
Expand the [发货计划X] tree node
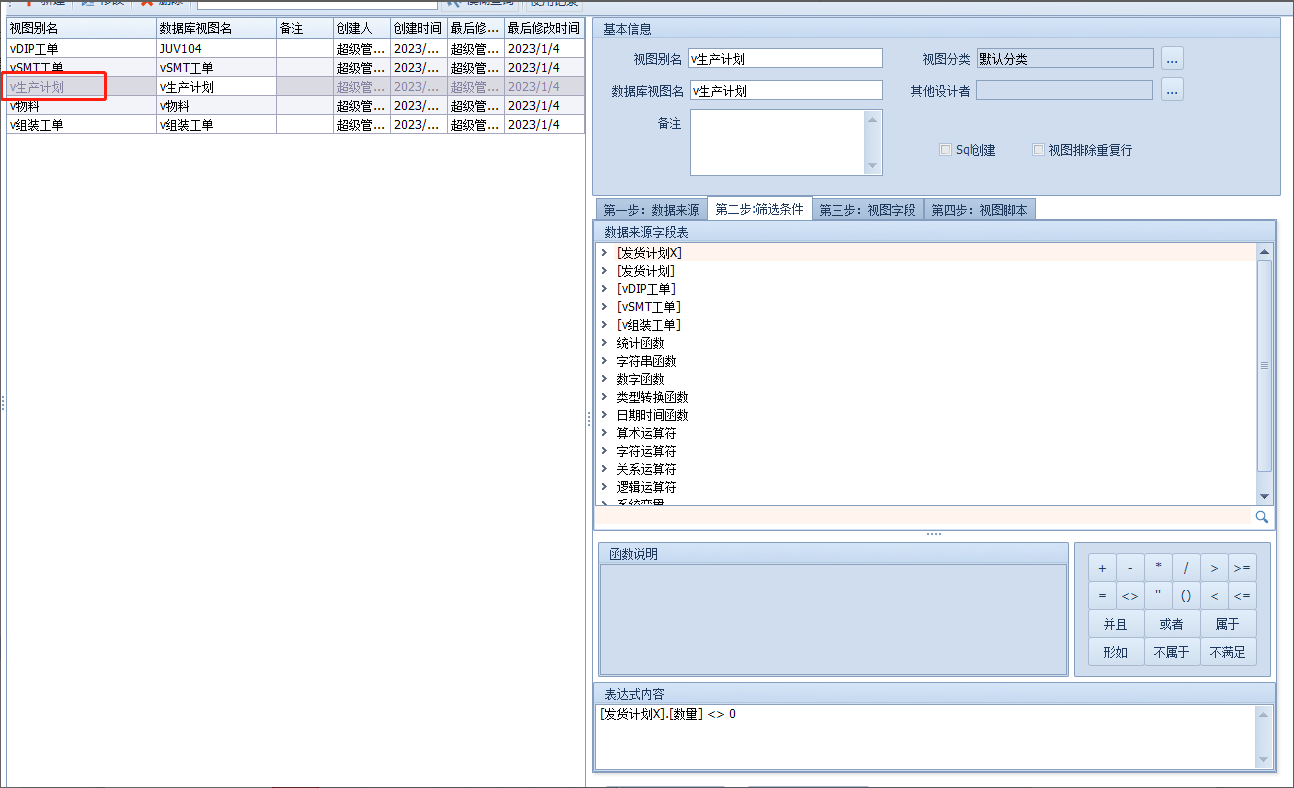[605, 253]
